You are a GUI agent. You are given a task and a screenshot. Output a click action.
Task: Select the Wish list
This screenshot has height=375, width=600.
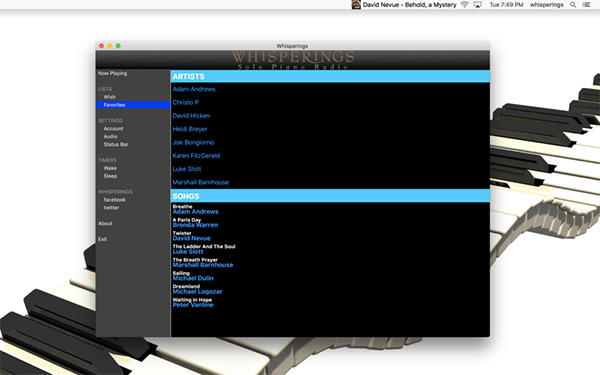pyautogui.click(x=109, y=97)
